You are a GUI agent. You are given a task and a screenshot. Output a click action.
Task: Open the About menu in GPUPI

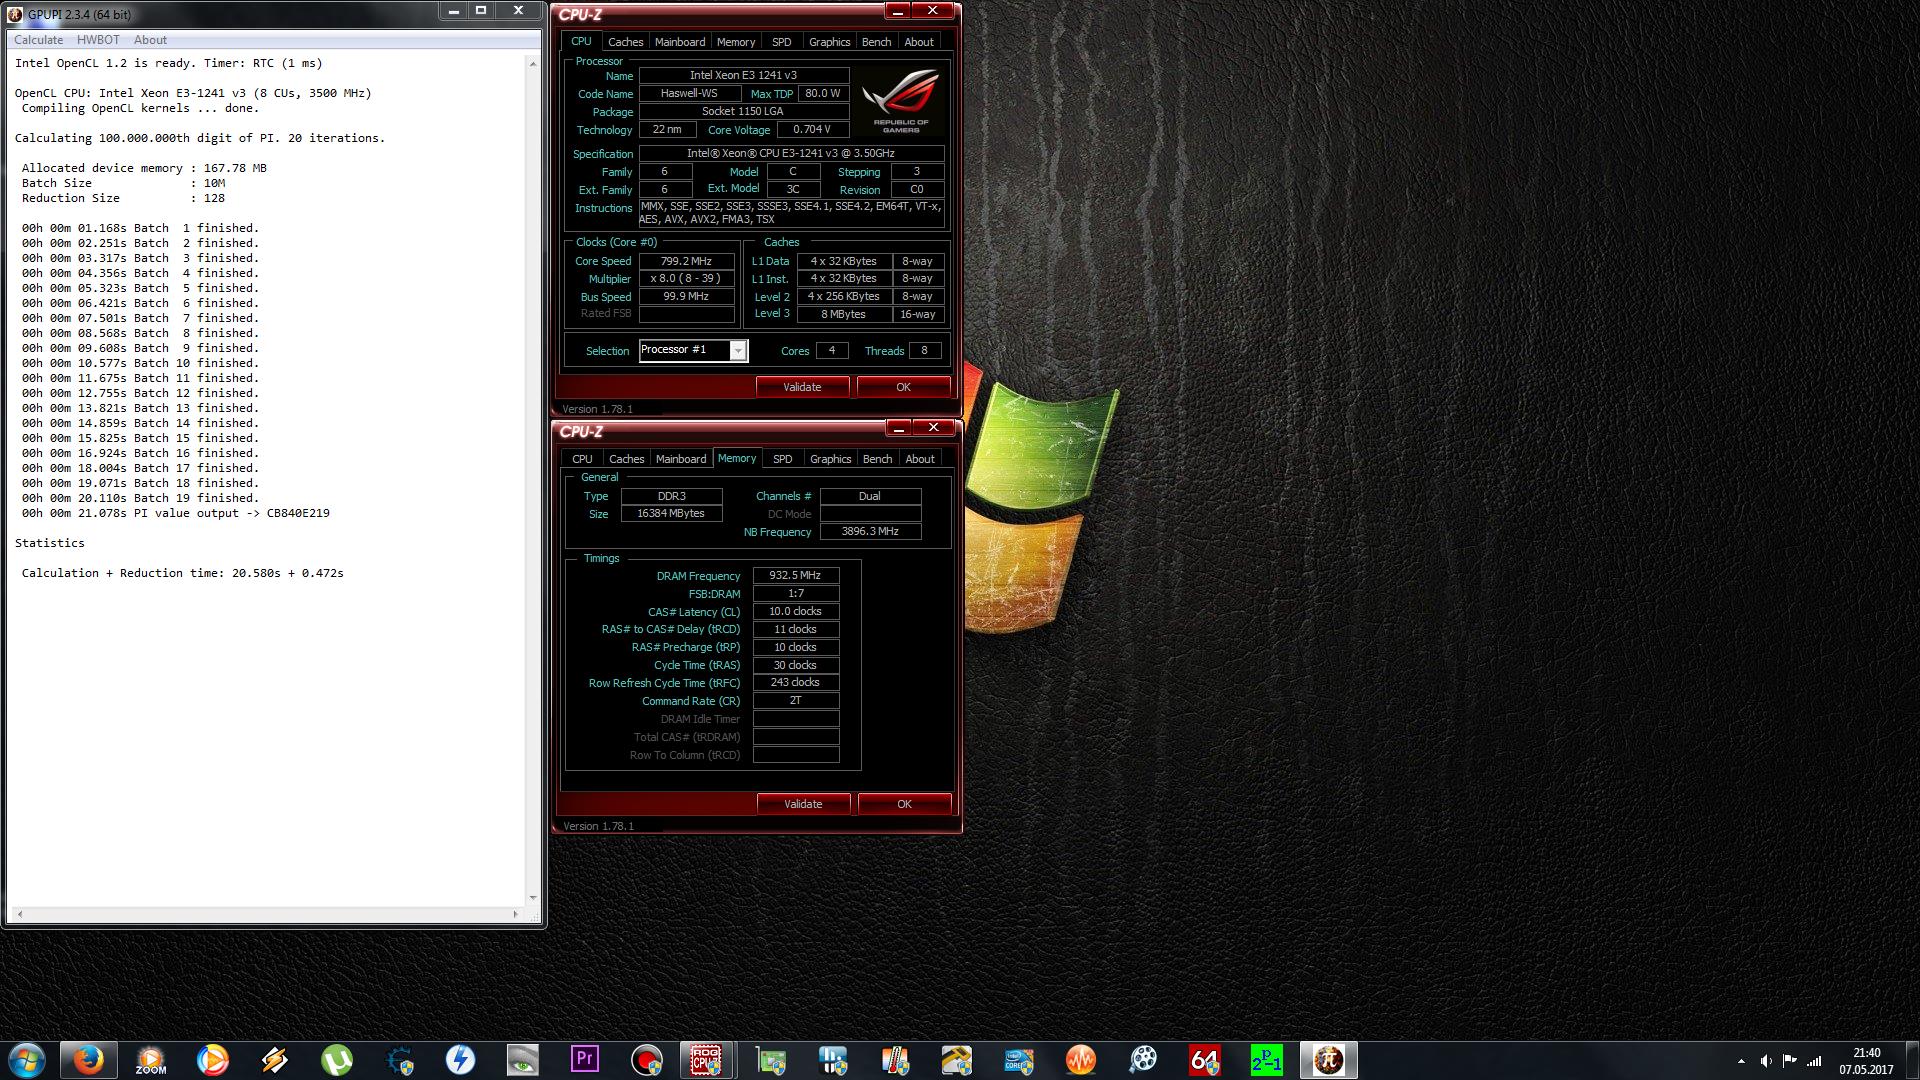tap(150, 40)
